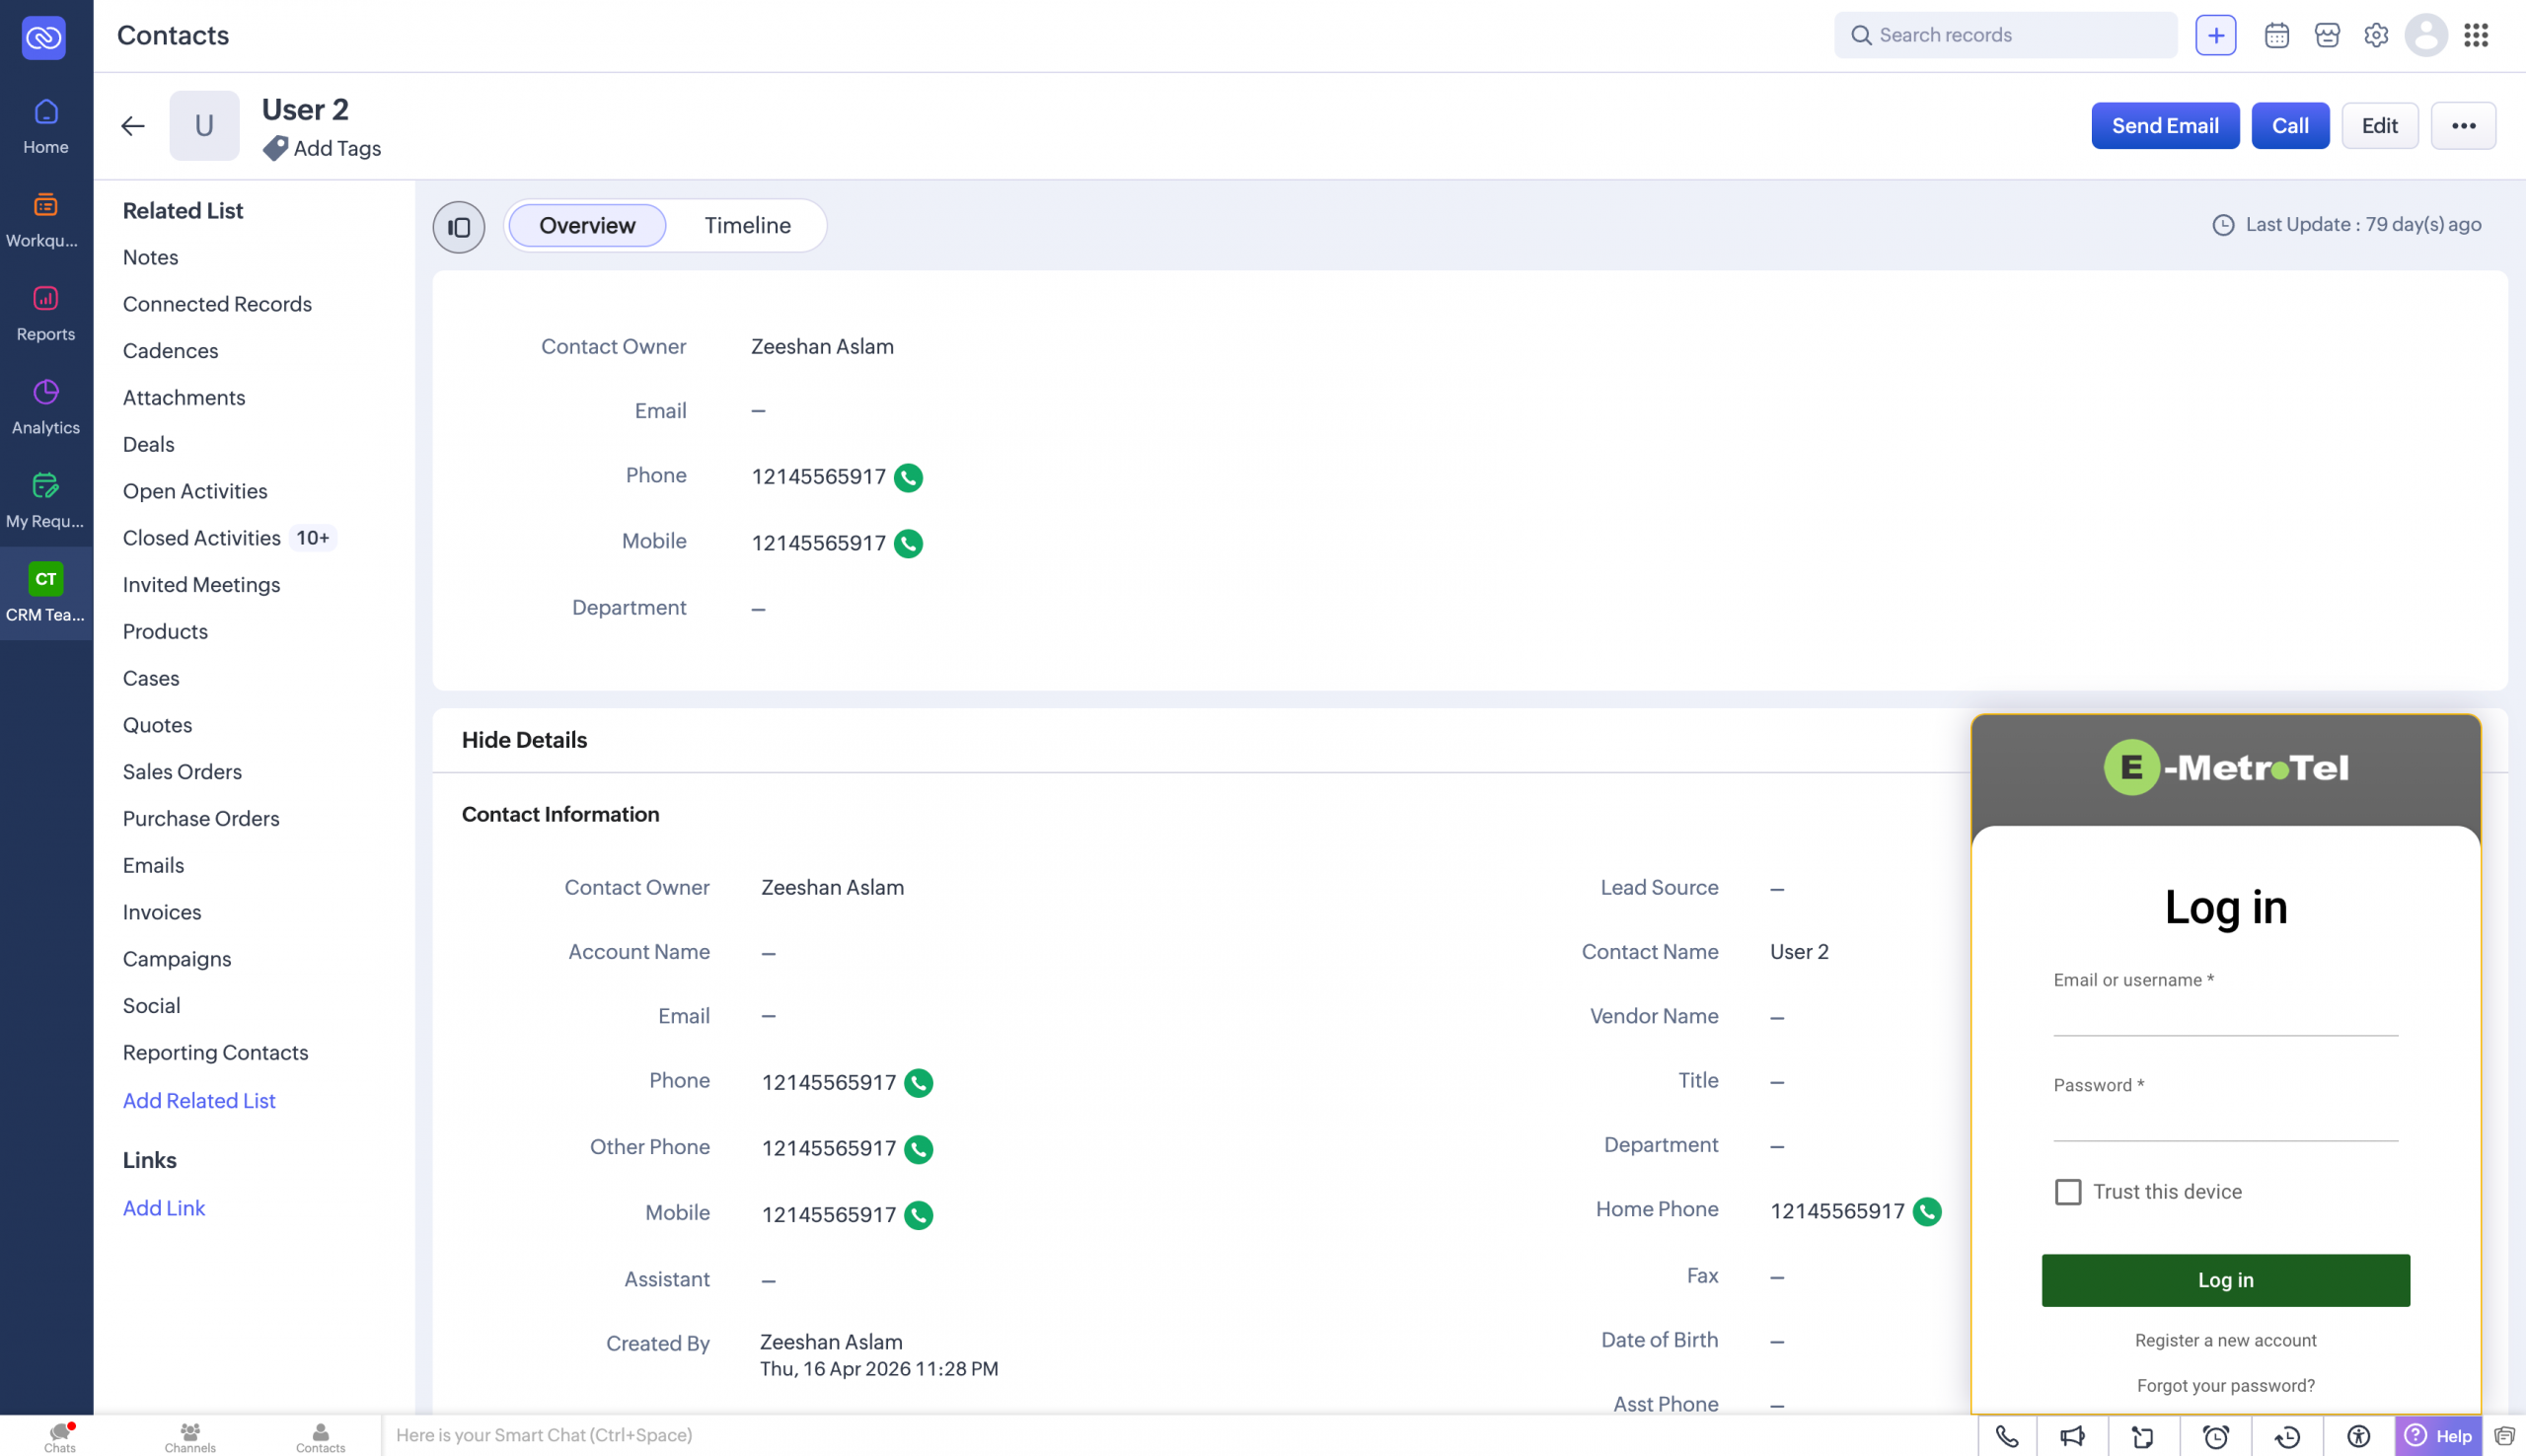Open the more actions ellipsis menu

(x=2463, y=126)
